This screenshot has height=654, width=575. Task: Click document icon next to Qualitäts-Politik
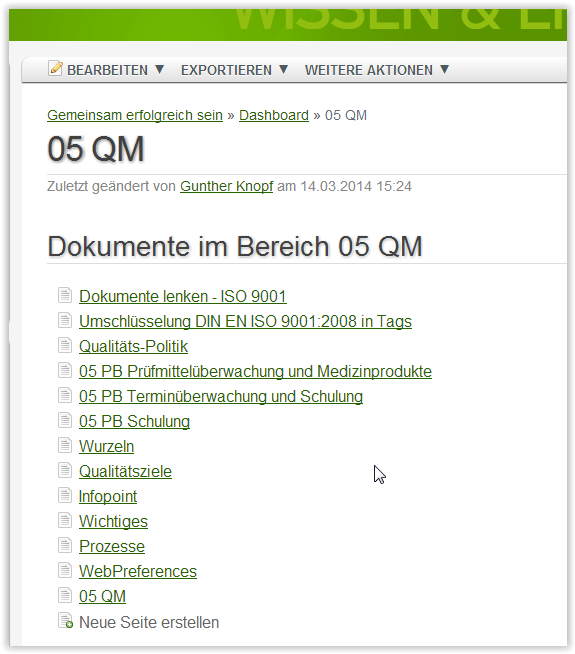(x=65, y=345)
